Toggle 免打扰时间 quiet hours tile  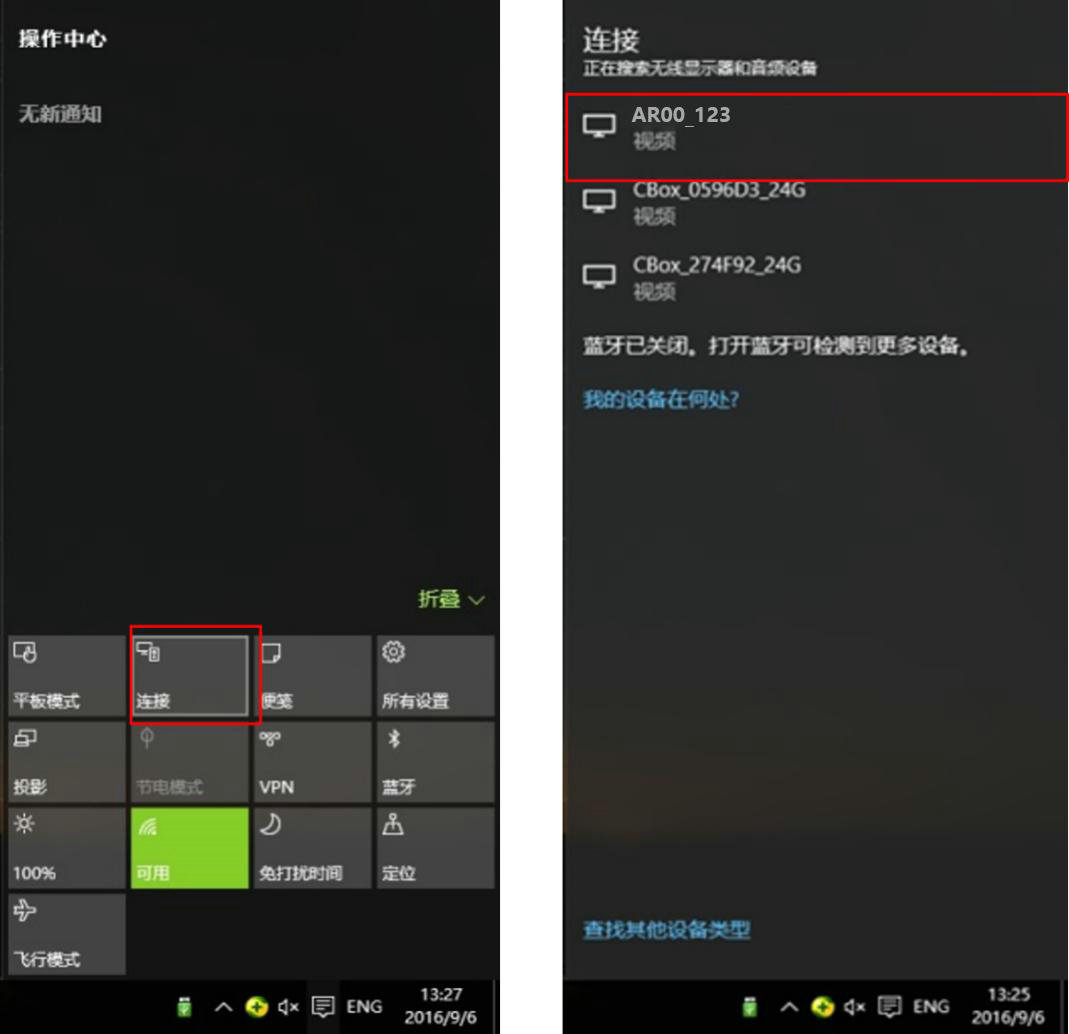tap(312, 848)
